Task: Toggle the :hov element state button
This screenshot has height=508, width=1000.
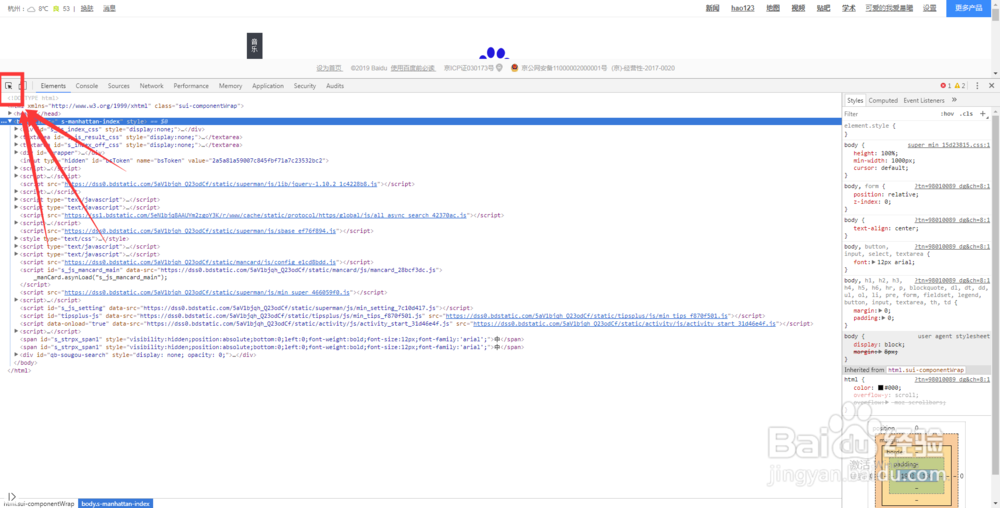Action: click(947, 113)
